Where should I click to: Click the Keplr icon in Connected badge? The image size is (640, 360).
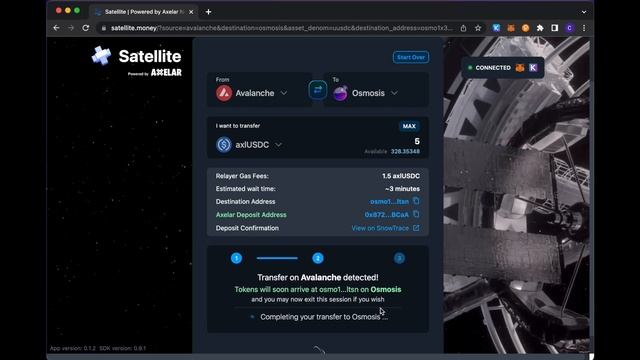(x=533, y=68)
